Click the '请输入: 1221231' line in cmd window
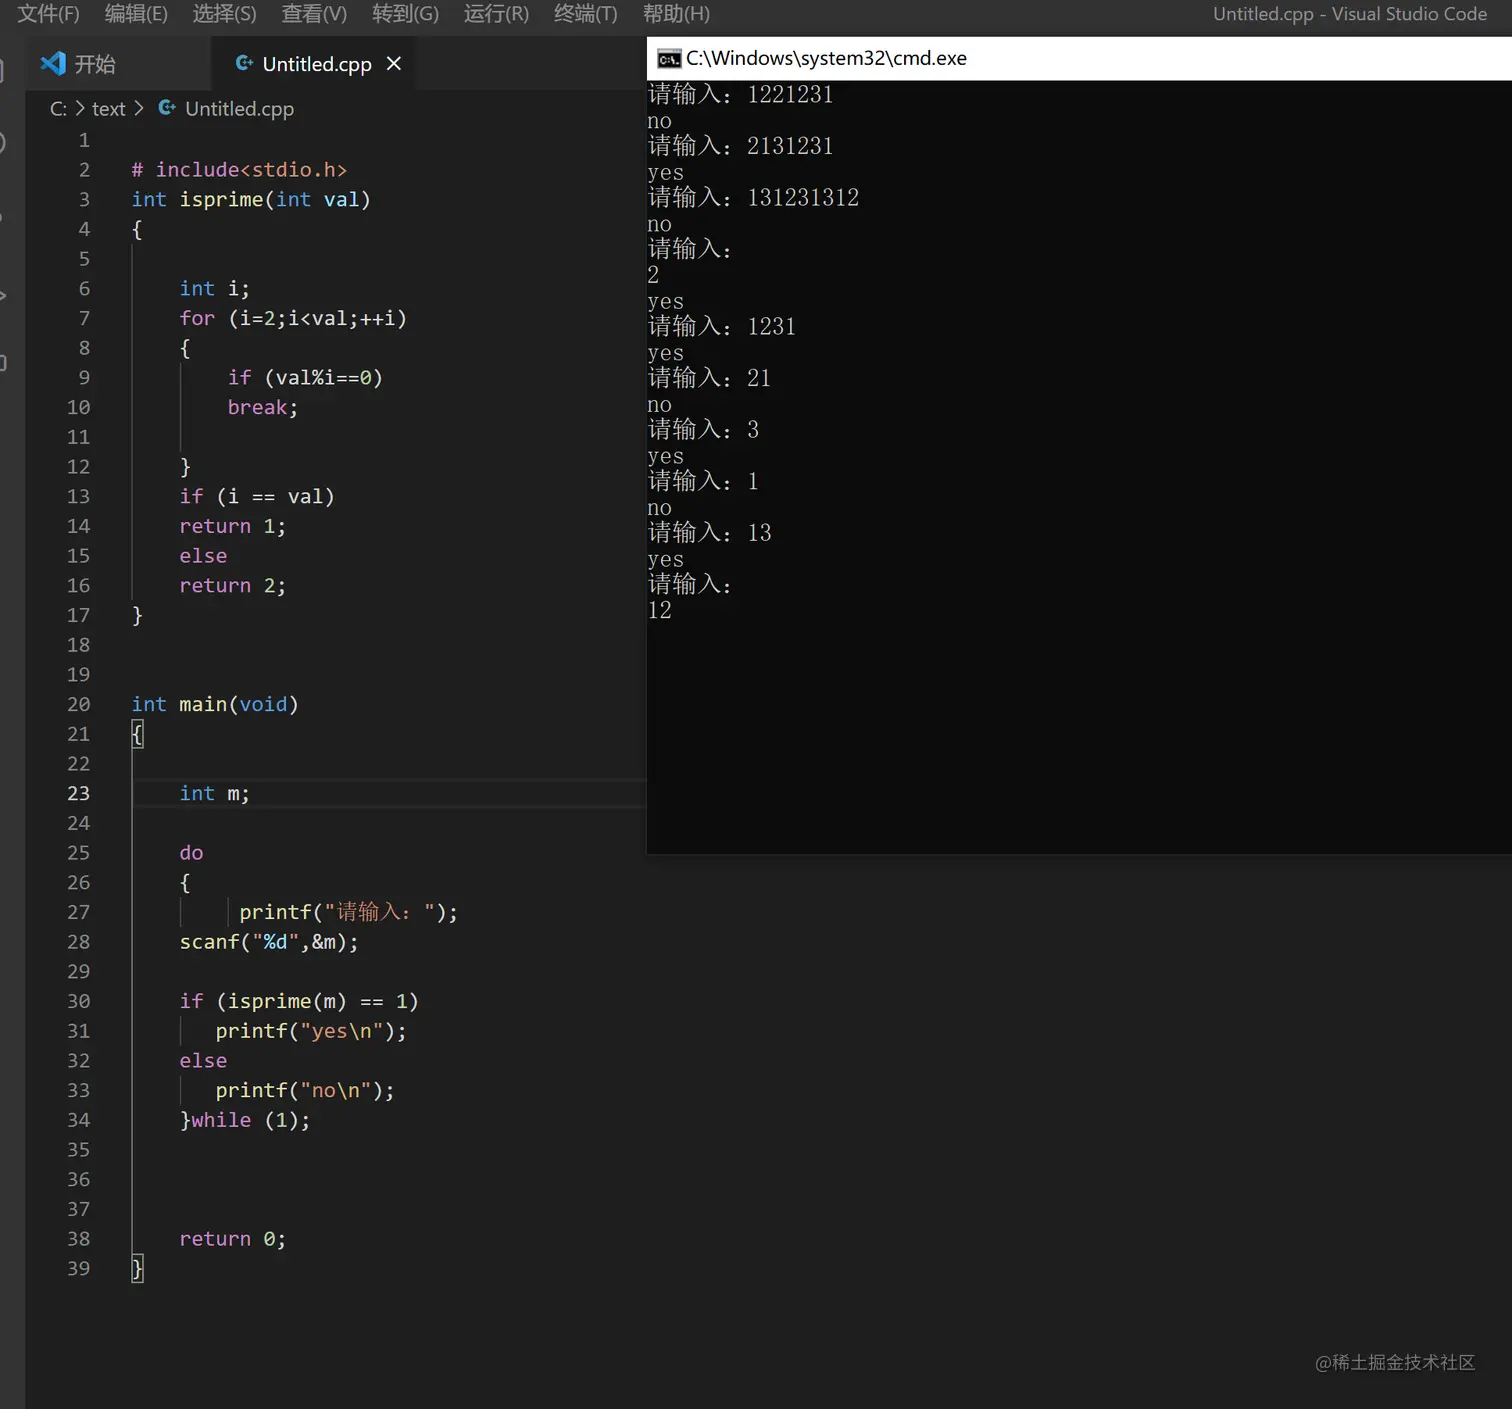The width and height of the screenshot is (1512, 1409). click(740, 94)
